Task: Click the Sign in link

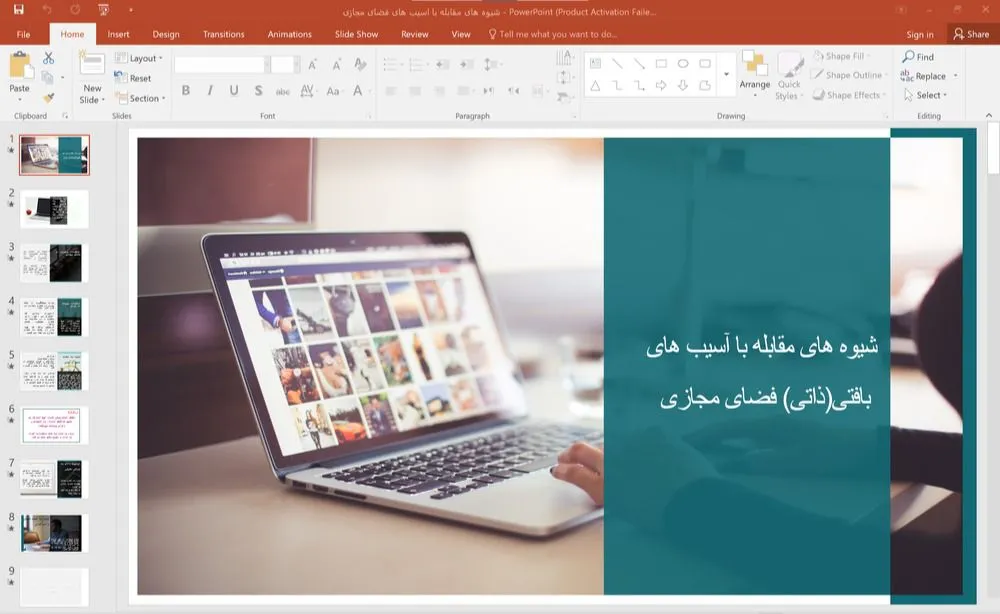Action: 919,34
